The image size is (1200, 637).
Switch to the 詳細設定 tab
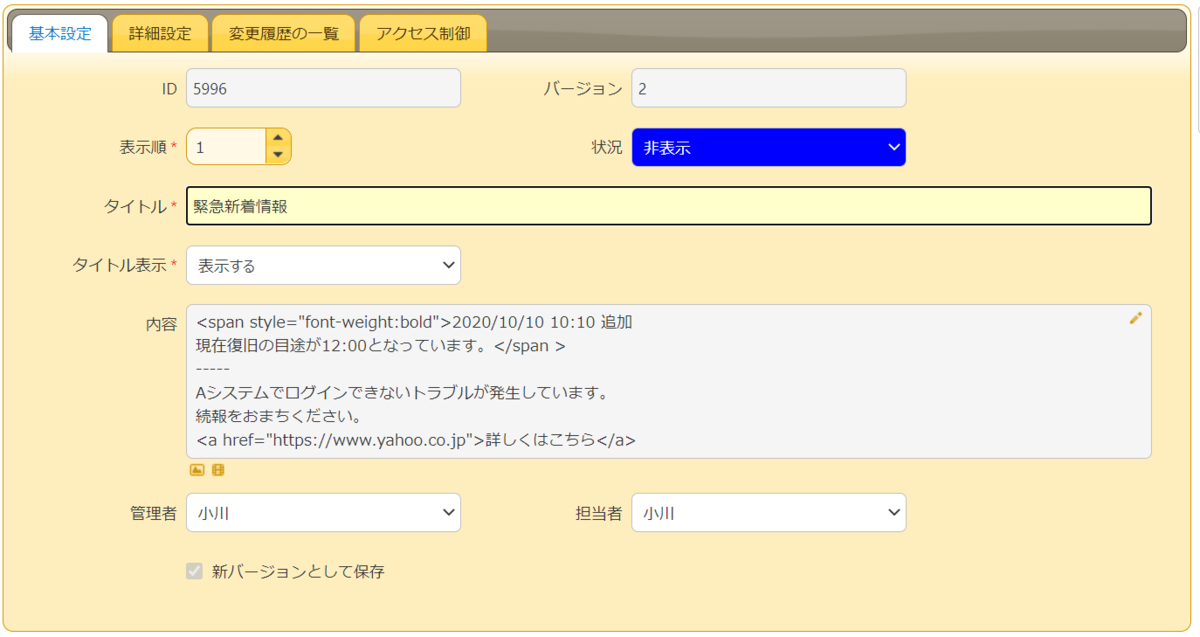click(159, 32)
